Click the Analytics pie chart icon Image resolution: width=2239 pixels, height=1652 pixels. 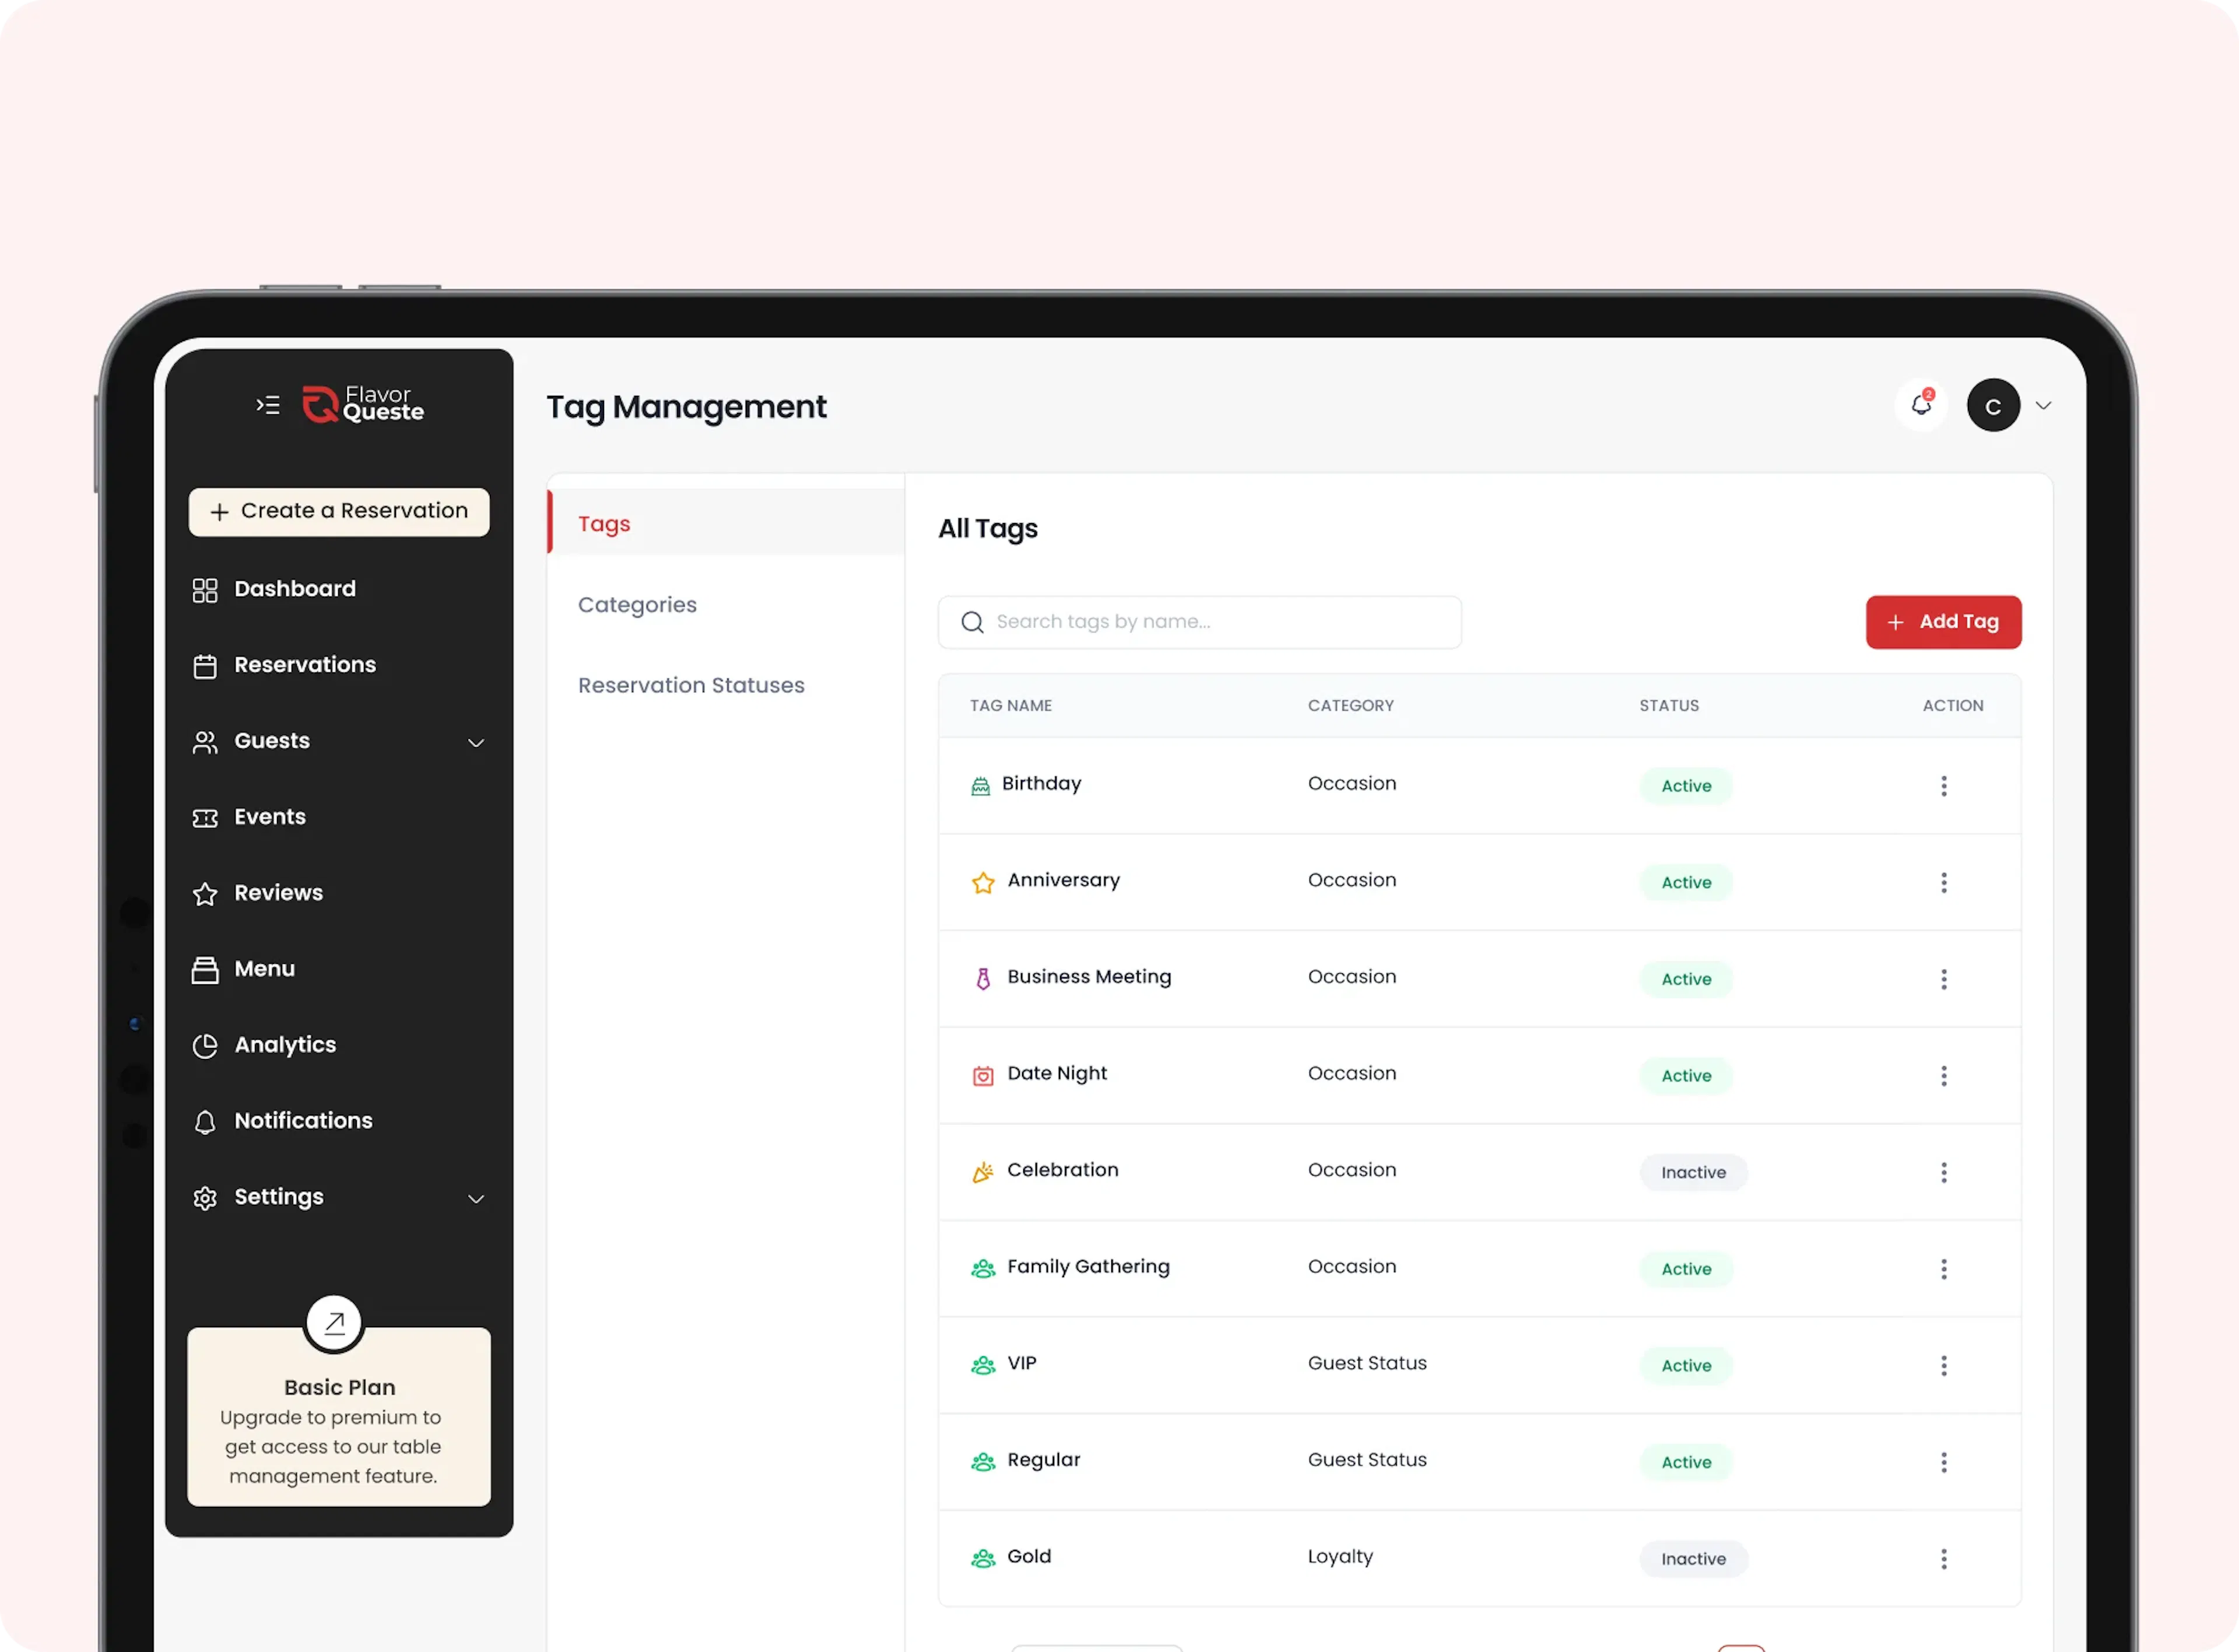205,1046
